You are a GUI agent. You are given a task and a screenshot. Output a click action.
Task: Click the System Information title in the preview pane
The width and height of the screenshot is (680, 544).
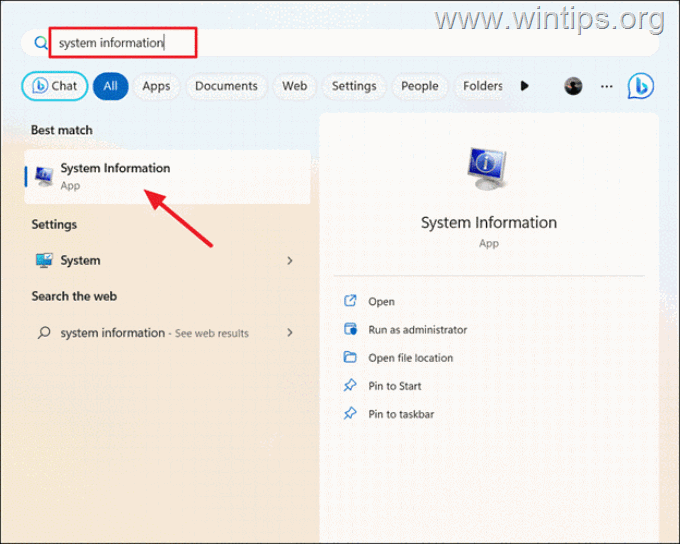pyautogui.click(x=489, y=223)
